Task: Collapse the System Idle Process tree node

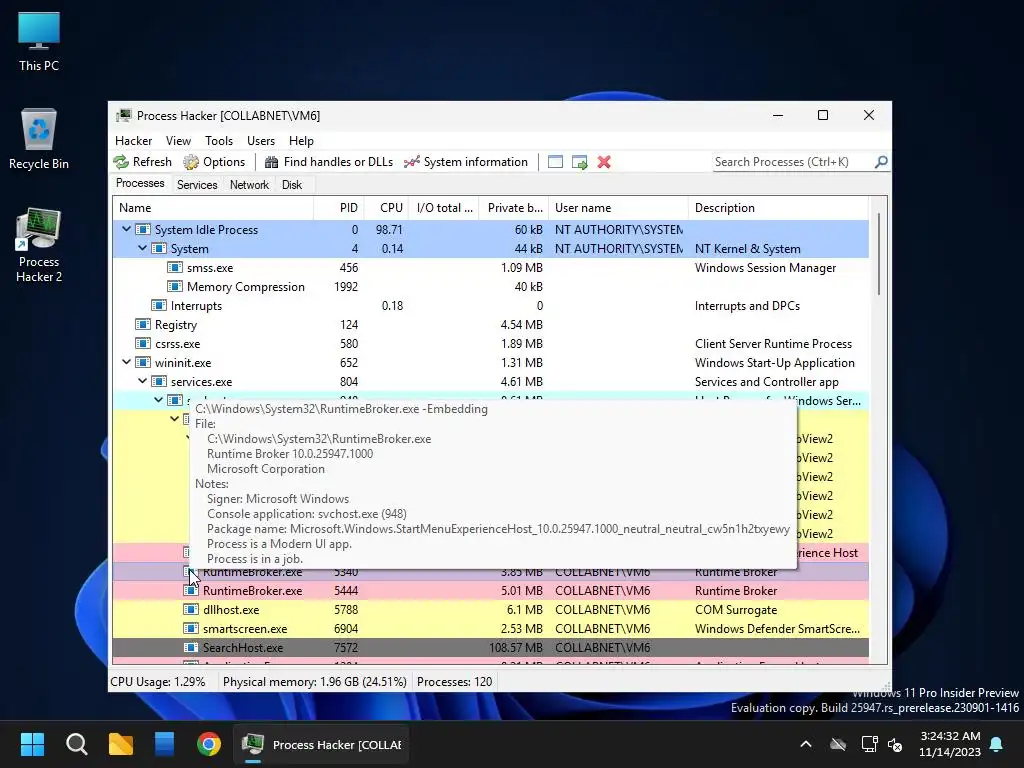Action: [126, 229]
